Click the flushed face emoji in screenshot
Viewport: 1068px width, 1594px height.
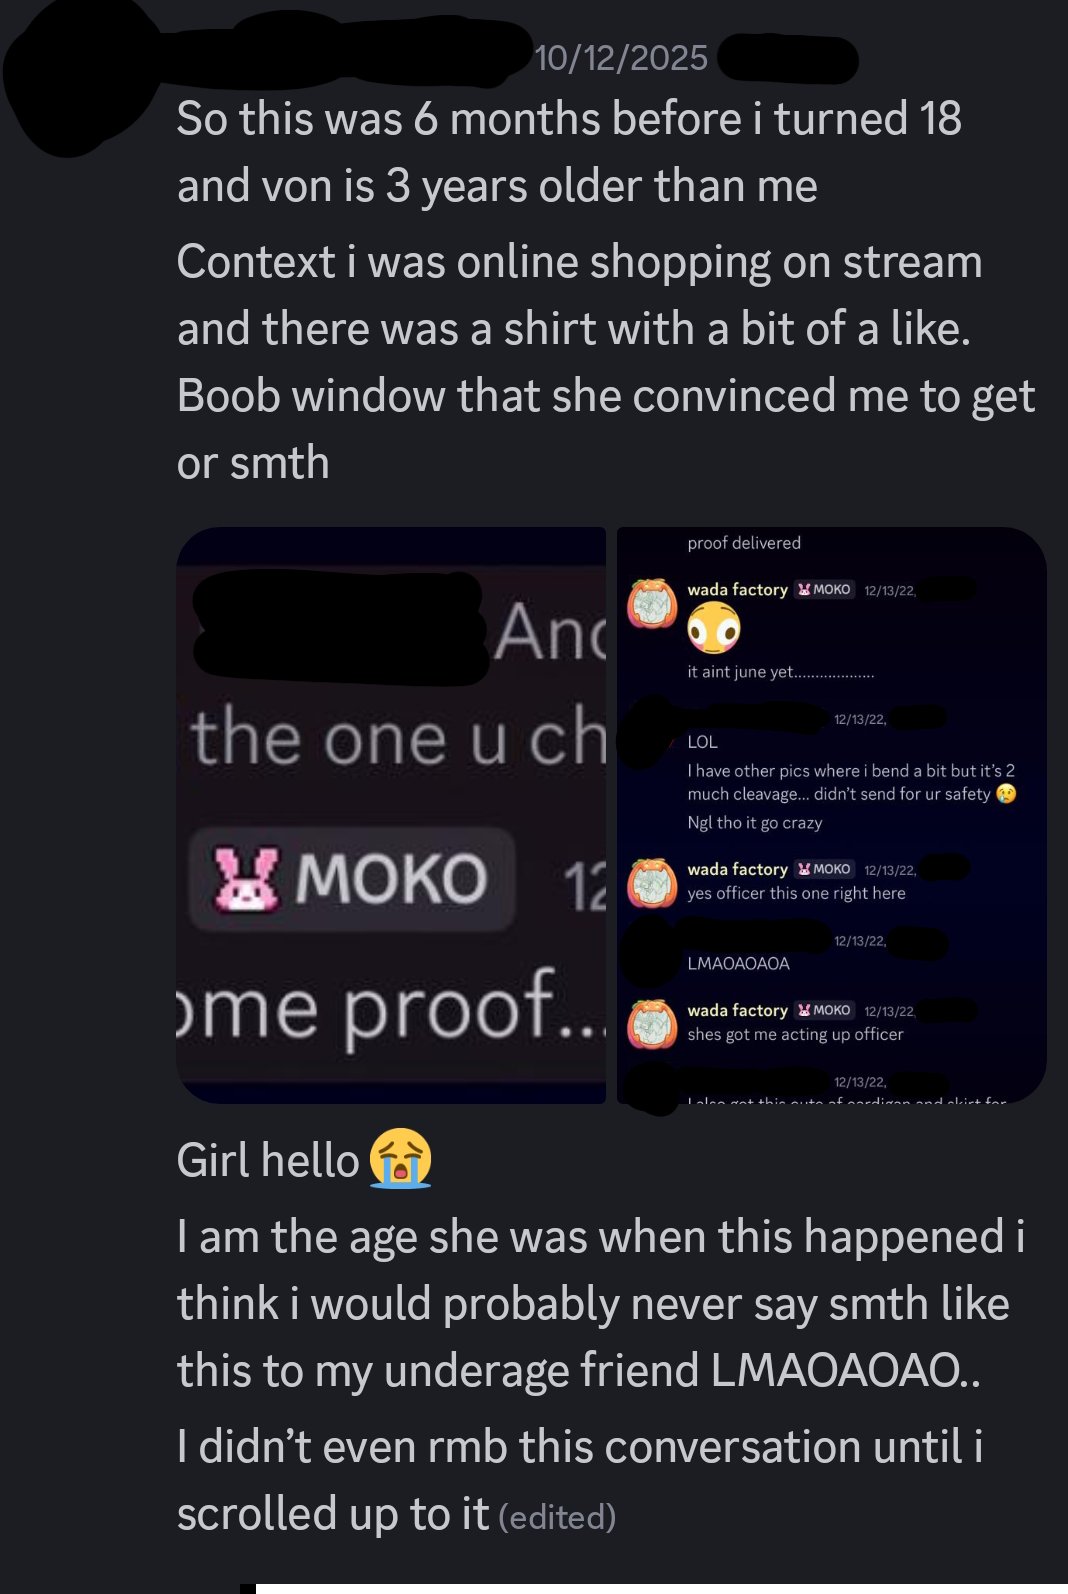tap(713, 630)
